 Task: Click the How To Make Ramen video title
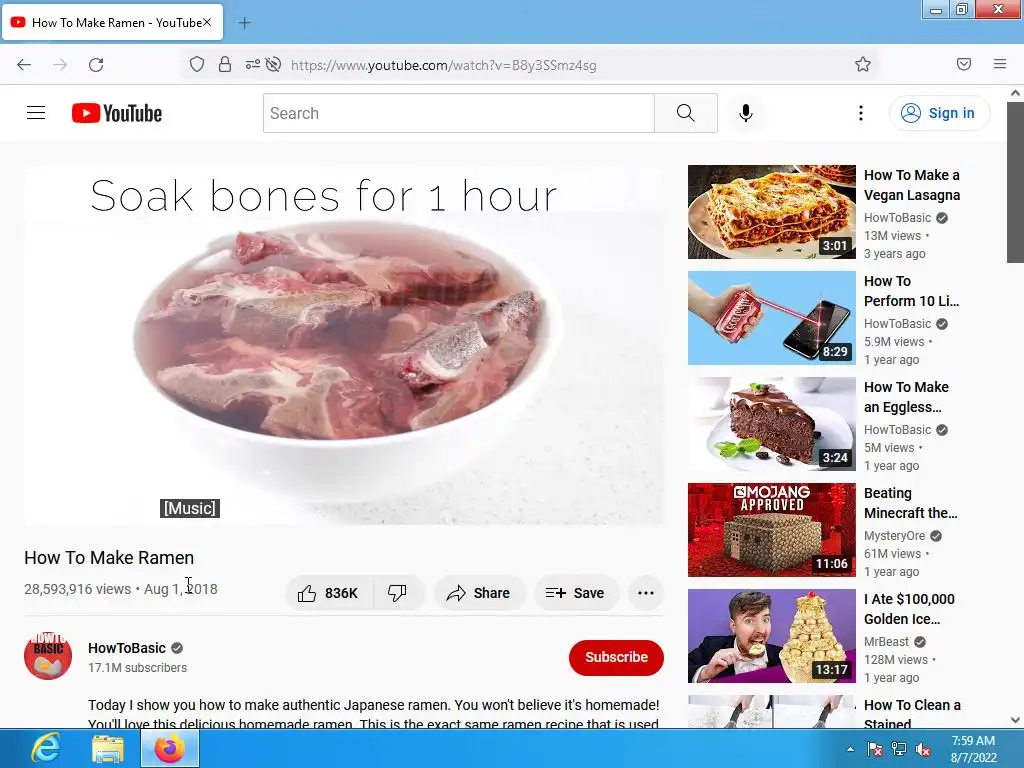pyautogui.click(x=109, y=558)
